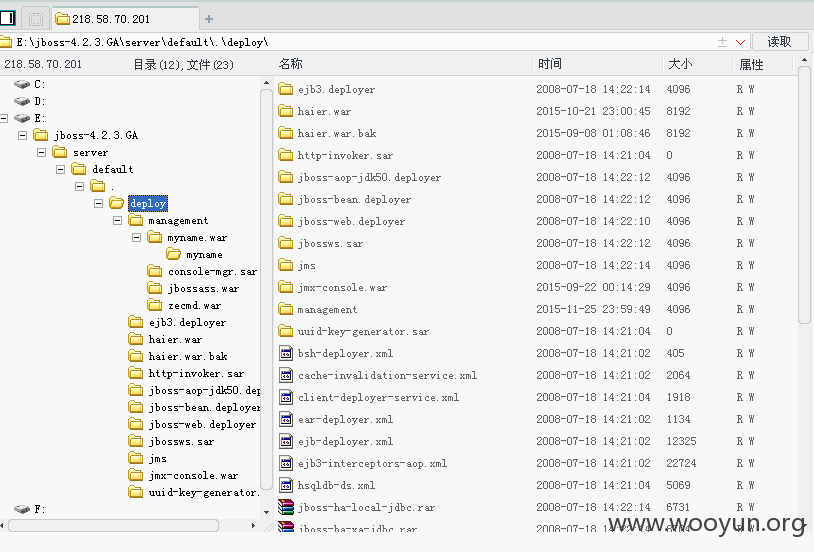The height and width of the screenshot is (552, 814).
Task: Click the 目录(12),文件(23) count label
Action: coord(183,64)
